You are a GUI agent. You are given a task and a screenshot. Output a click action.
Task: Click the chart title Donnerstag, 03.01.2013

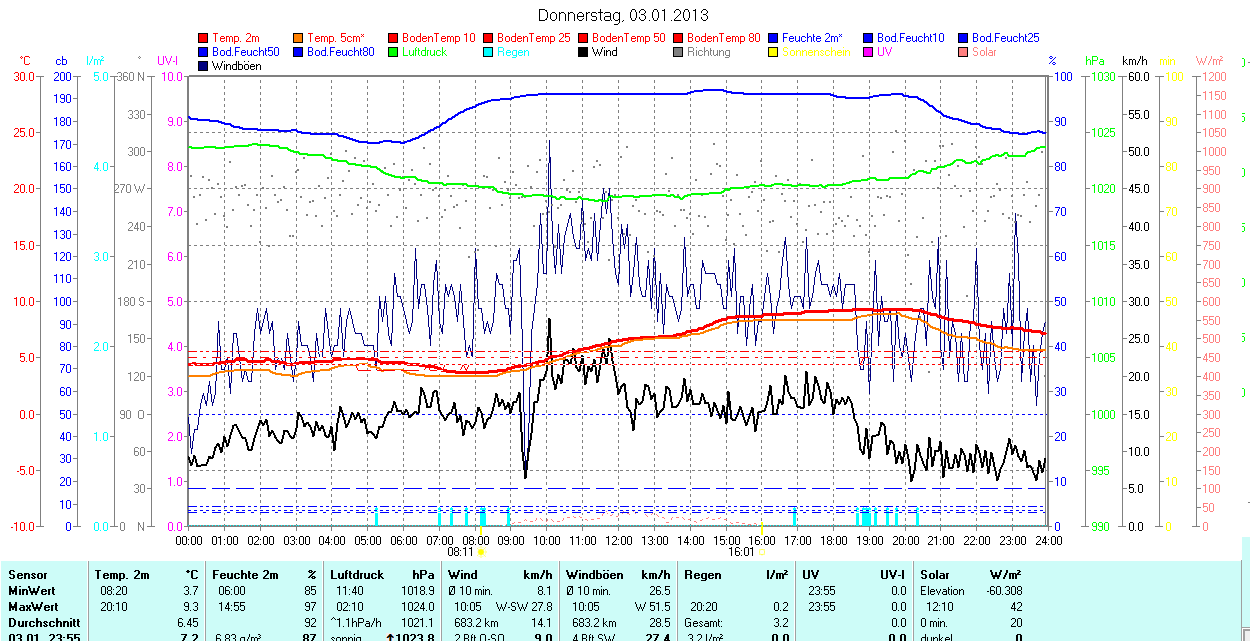point(623,15)
